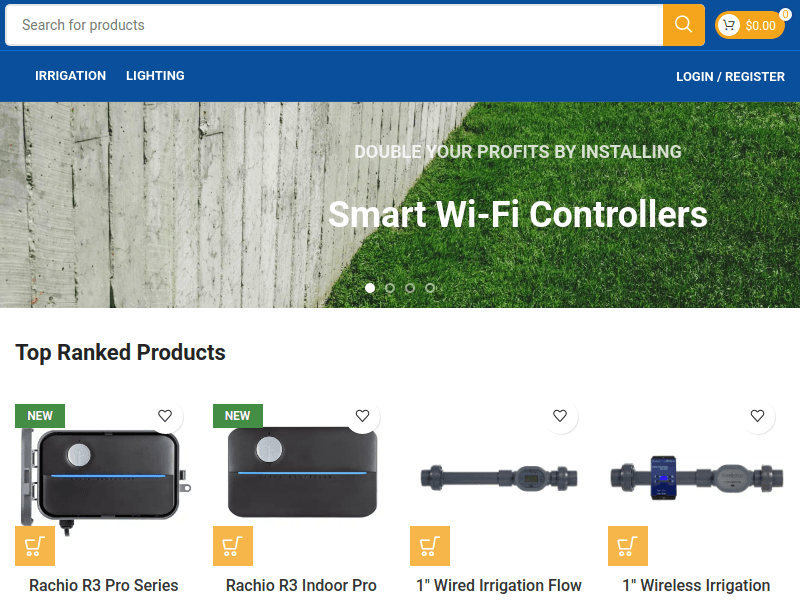800x600 pixels.
Task: Open the Irrigation menu
Action: [70, 76]
